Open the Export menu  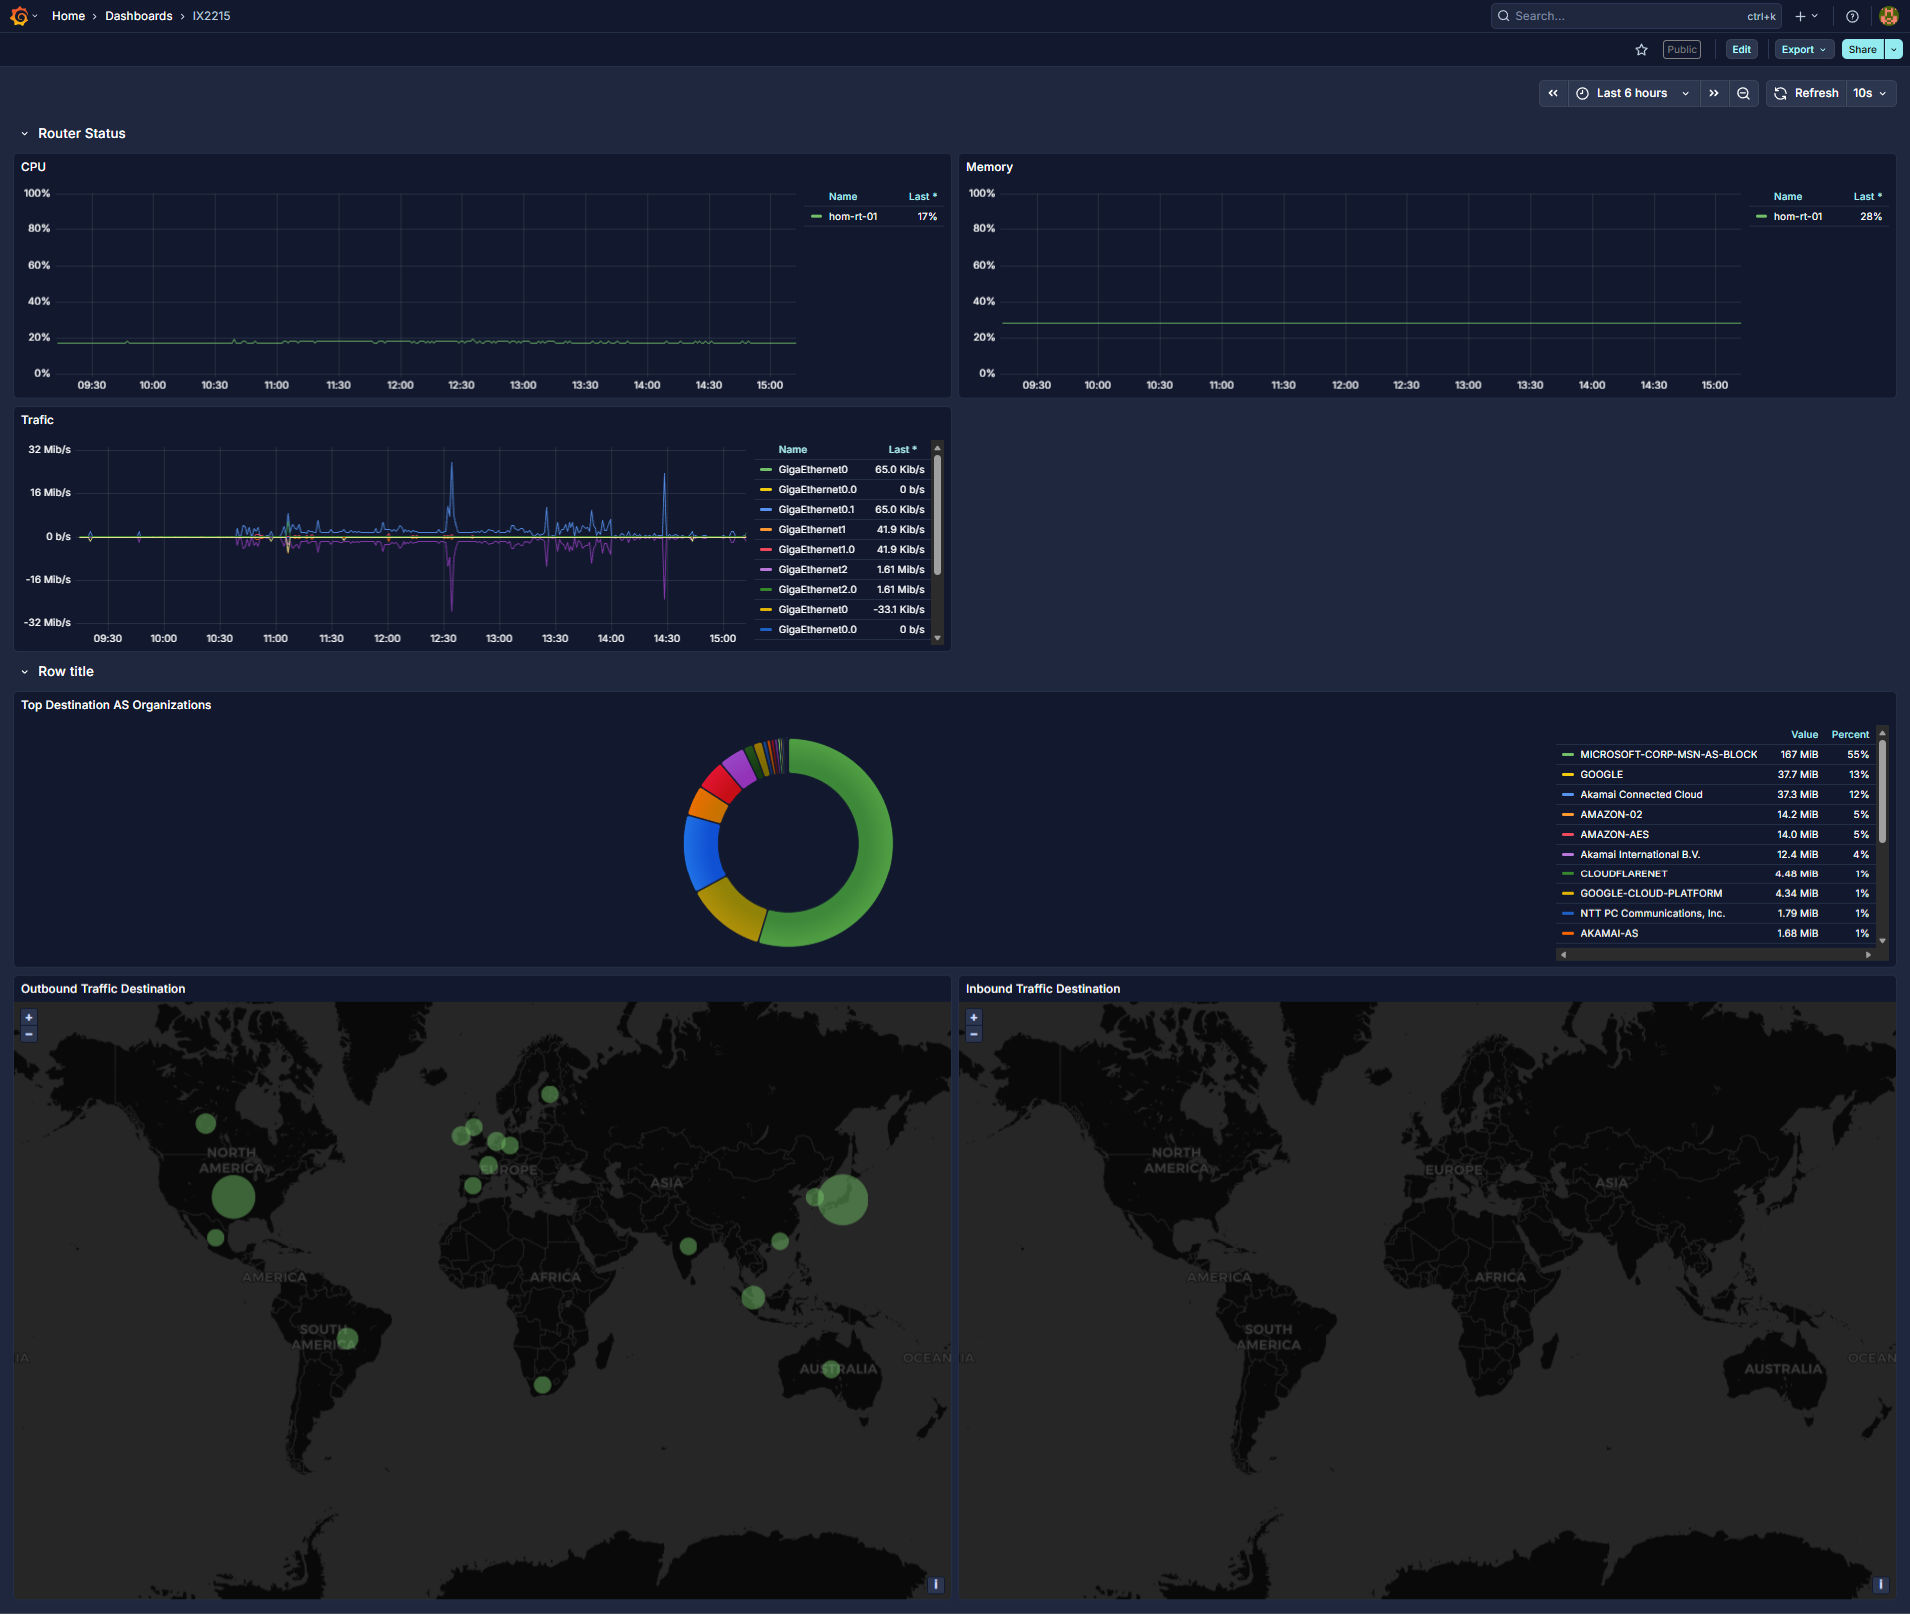pos(1800,49)
